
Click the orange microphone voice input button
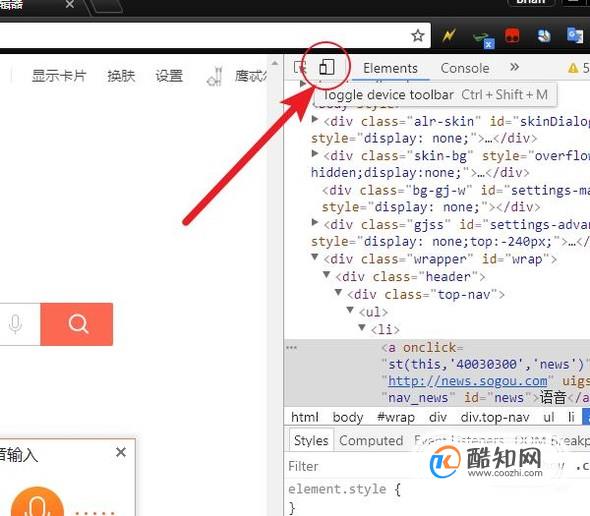pyautogui.click(x=37, y=502)
